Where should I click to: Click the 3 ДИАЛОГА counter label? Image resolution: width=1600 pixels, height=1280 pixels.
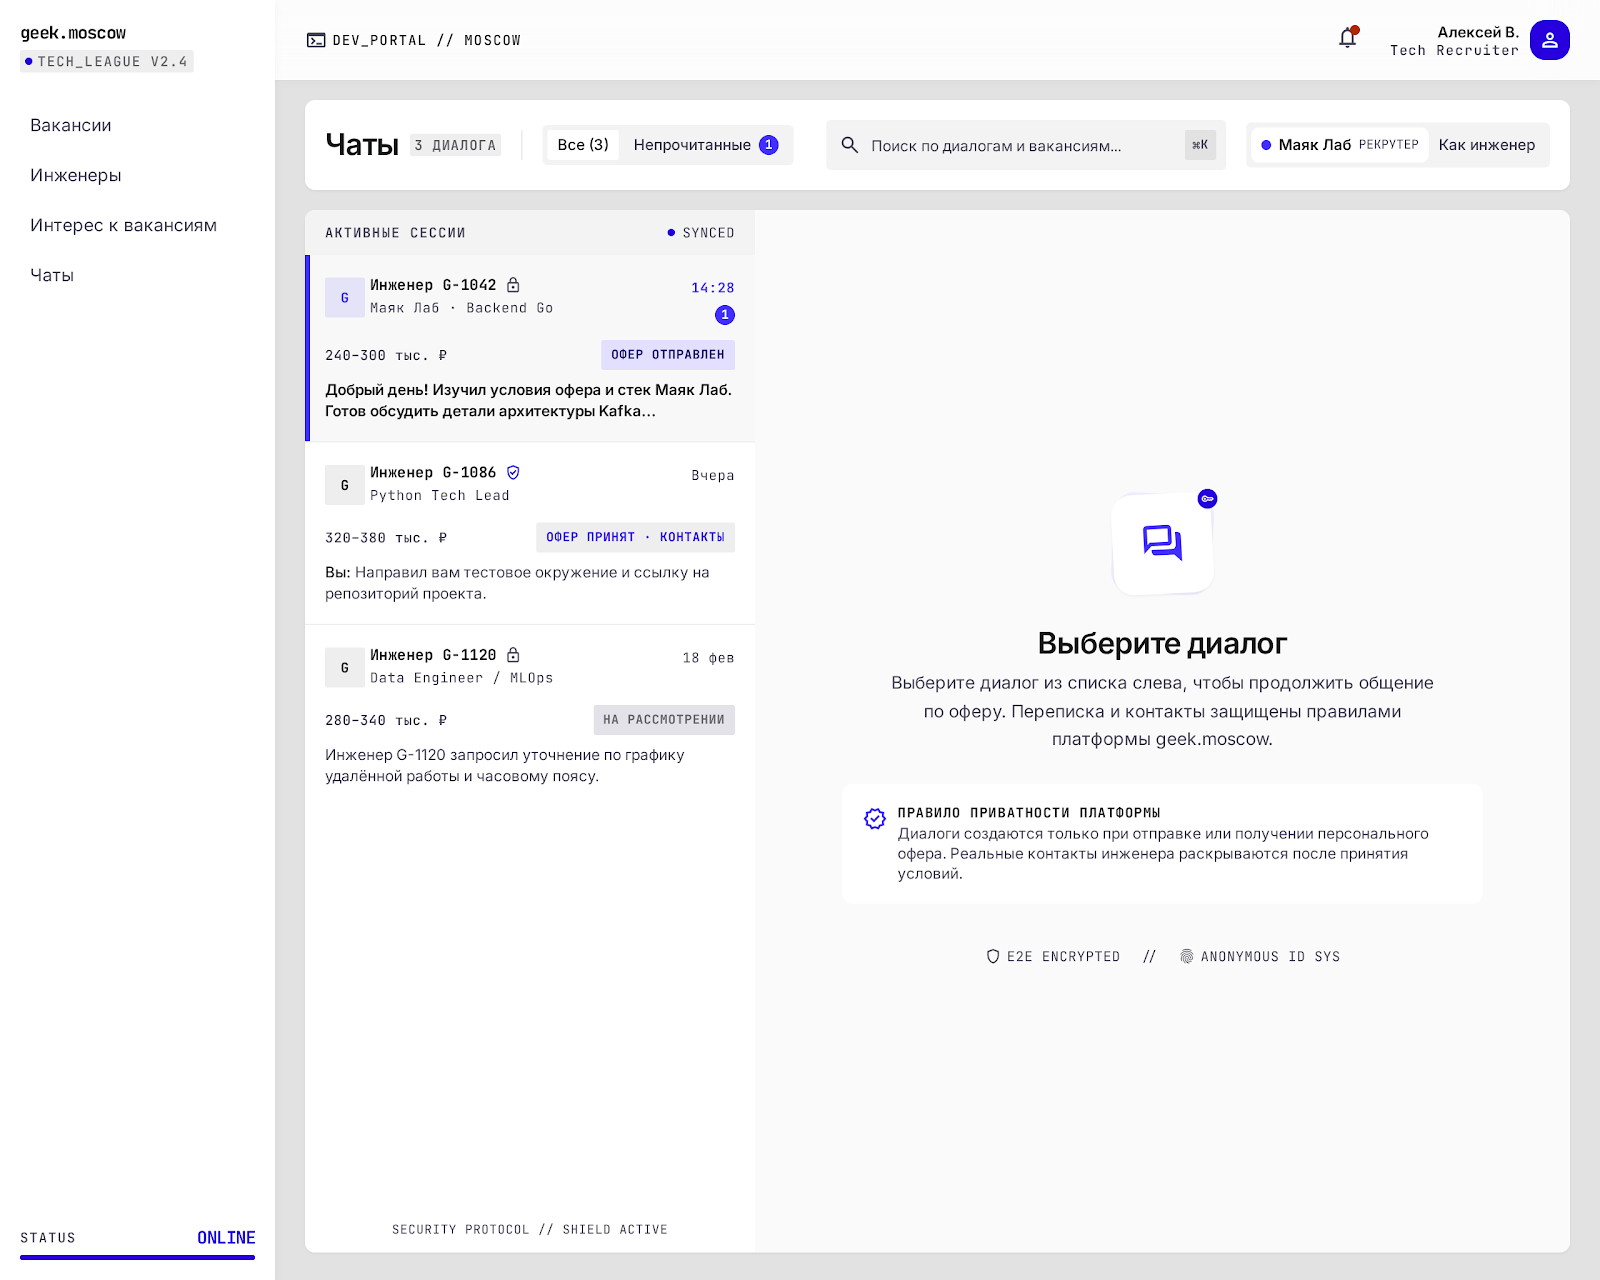(x=455, y=145)
